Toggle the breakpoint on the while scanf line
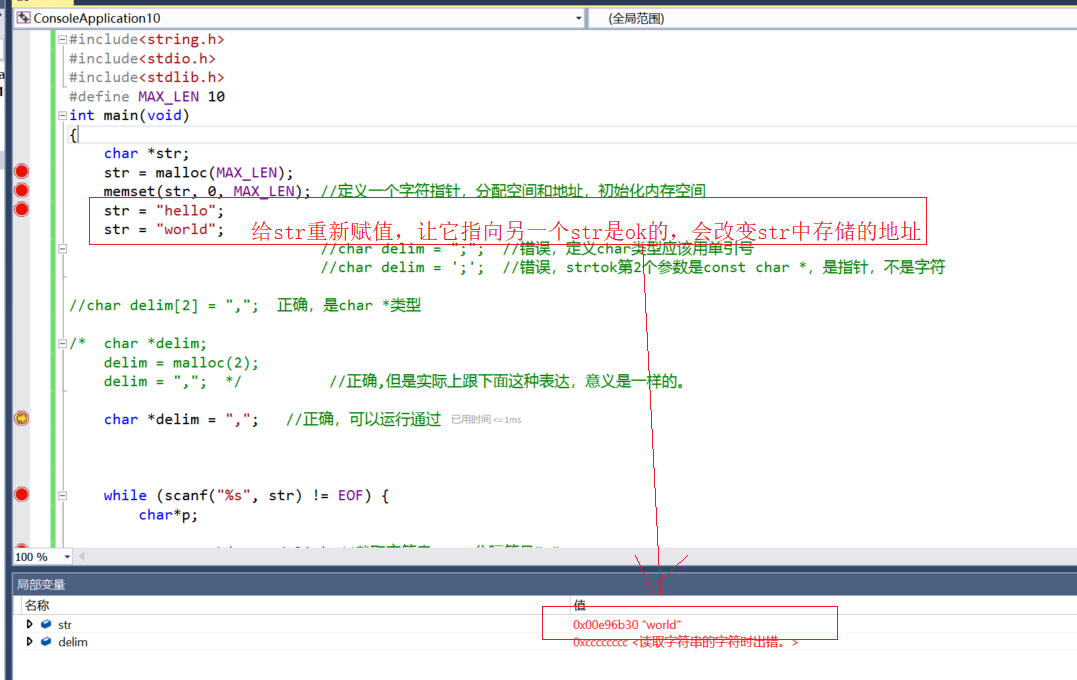This screenshot has height=680, width=1077. pos(21,494)
